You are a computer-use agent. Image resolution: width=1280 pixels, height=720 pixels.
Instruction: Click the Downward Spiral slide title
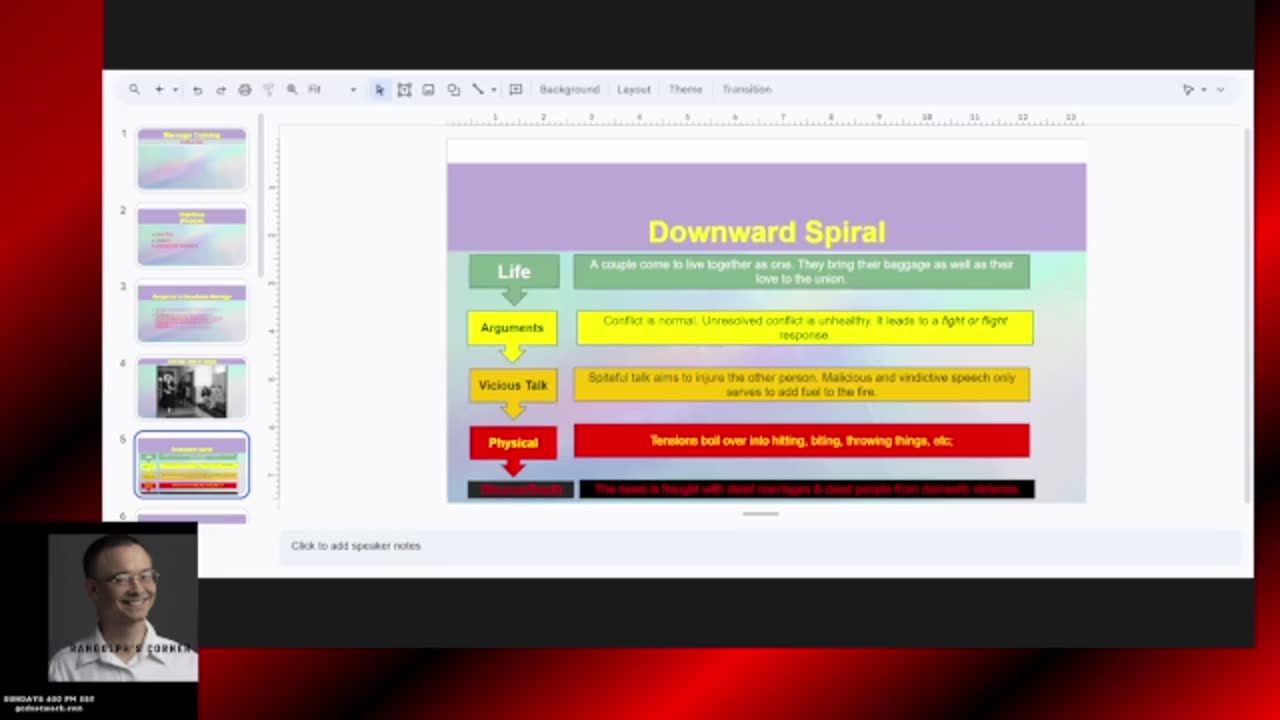coord(767,232)
